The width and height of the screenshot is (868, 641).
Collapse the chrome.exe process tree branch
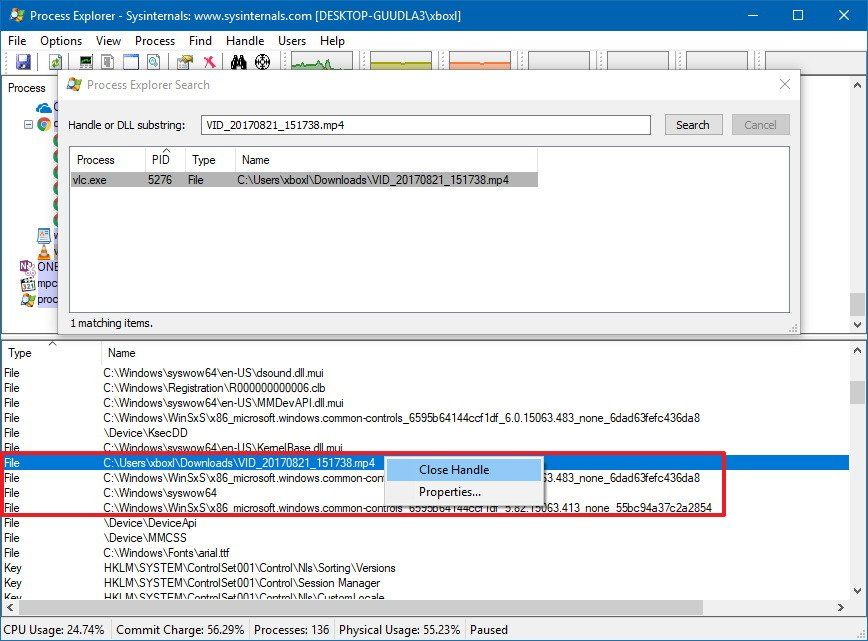(x=27, y=124)
